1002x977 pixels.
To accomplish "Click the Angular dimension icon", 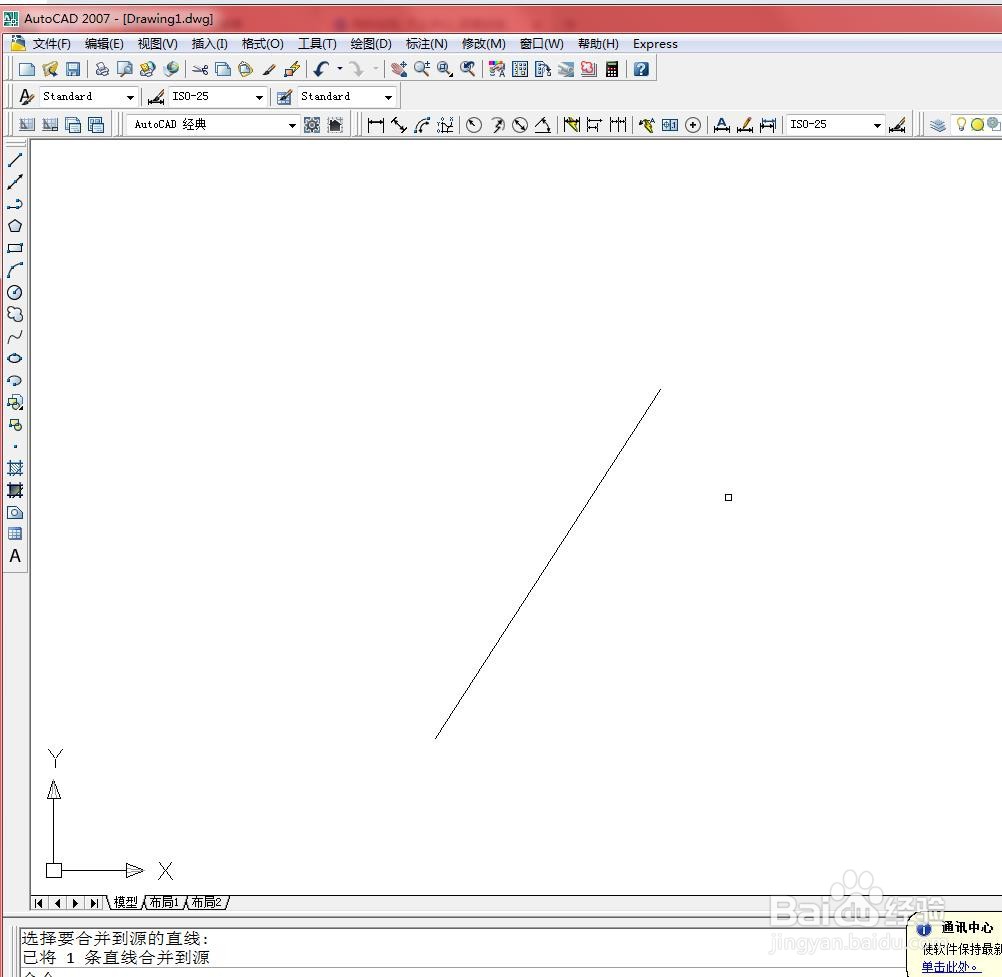I will 543,125.
